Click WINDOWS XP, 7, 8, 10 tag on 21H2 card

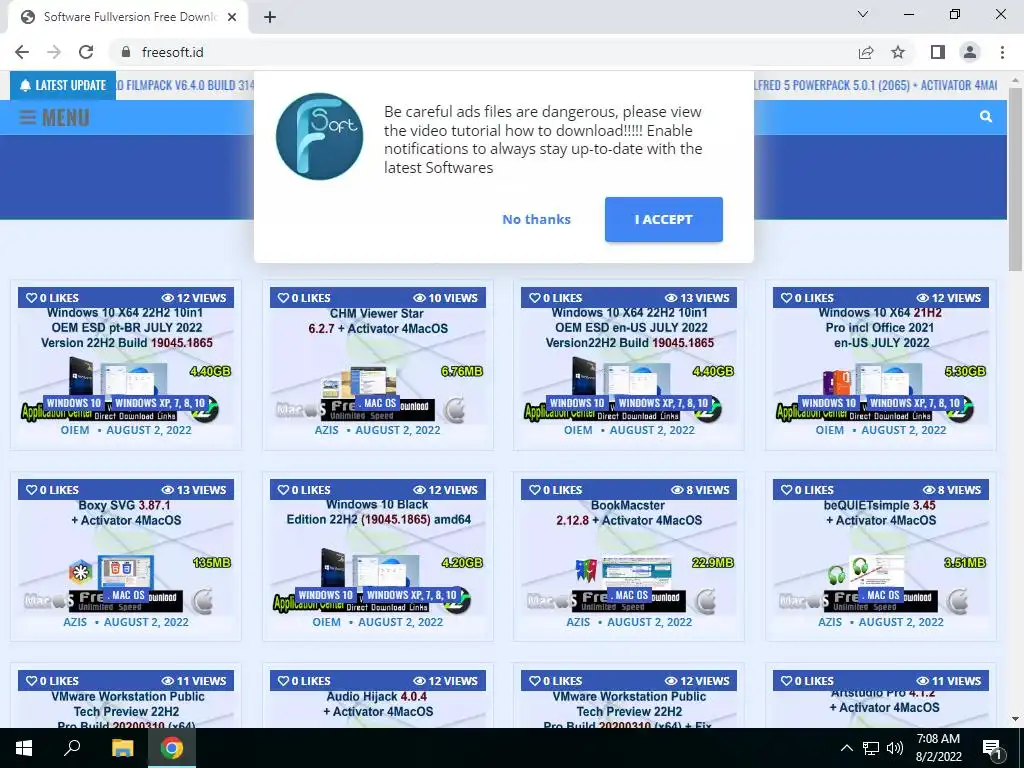click(915, 403)
